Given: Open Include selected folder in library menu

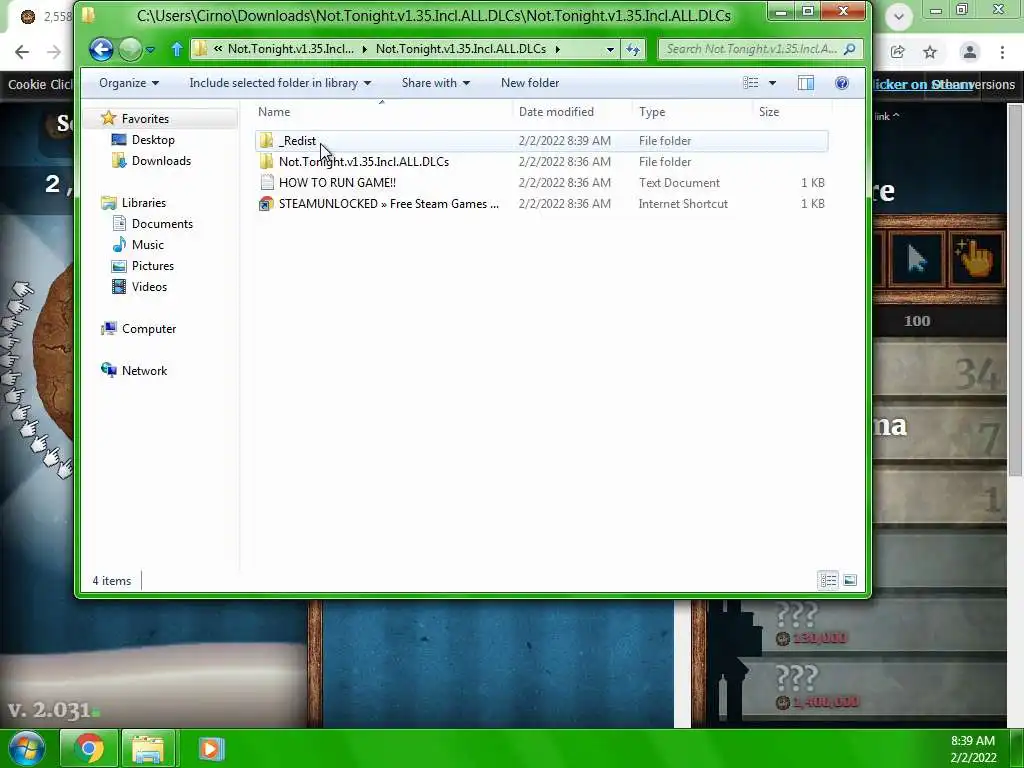Looking at the screenshot, I should click(x=280, y=83).
